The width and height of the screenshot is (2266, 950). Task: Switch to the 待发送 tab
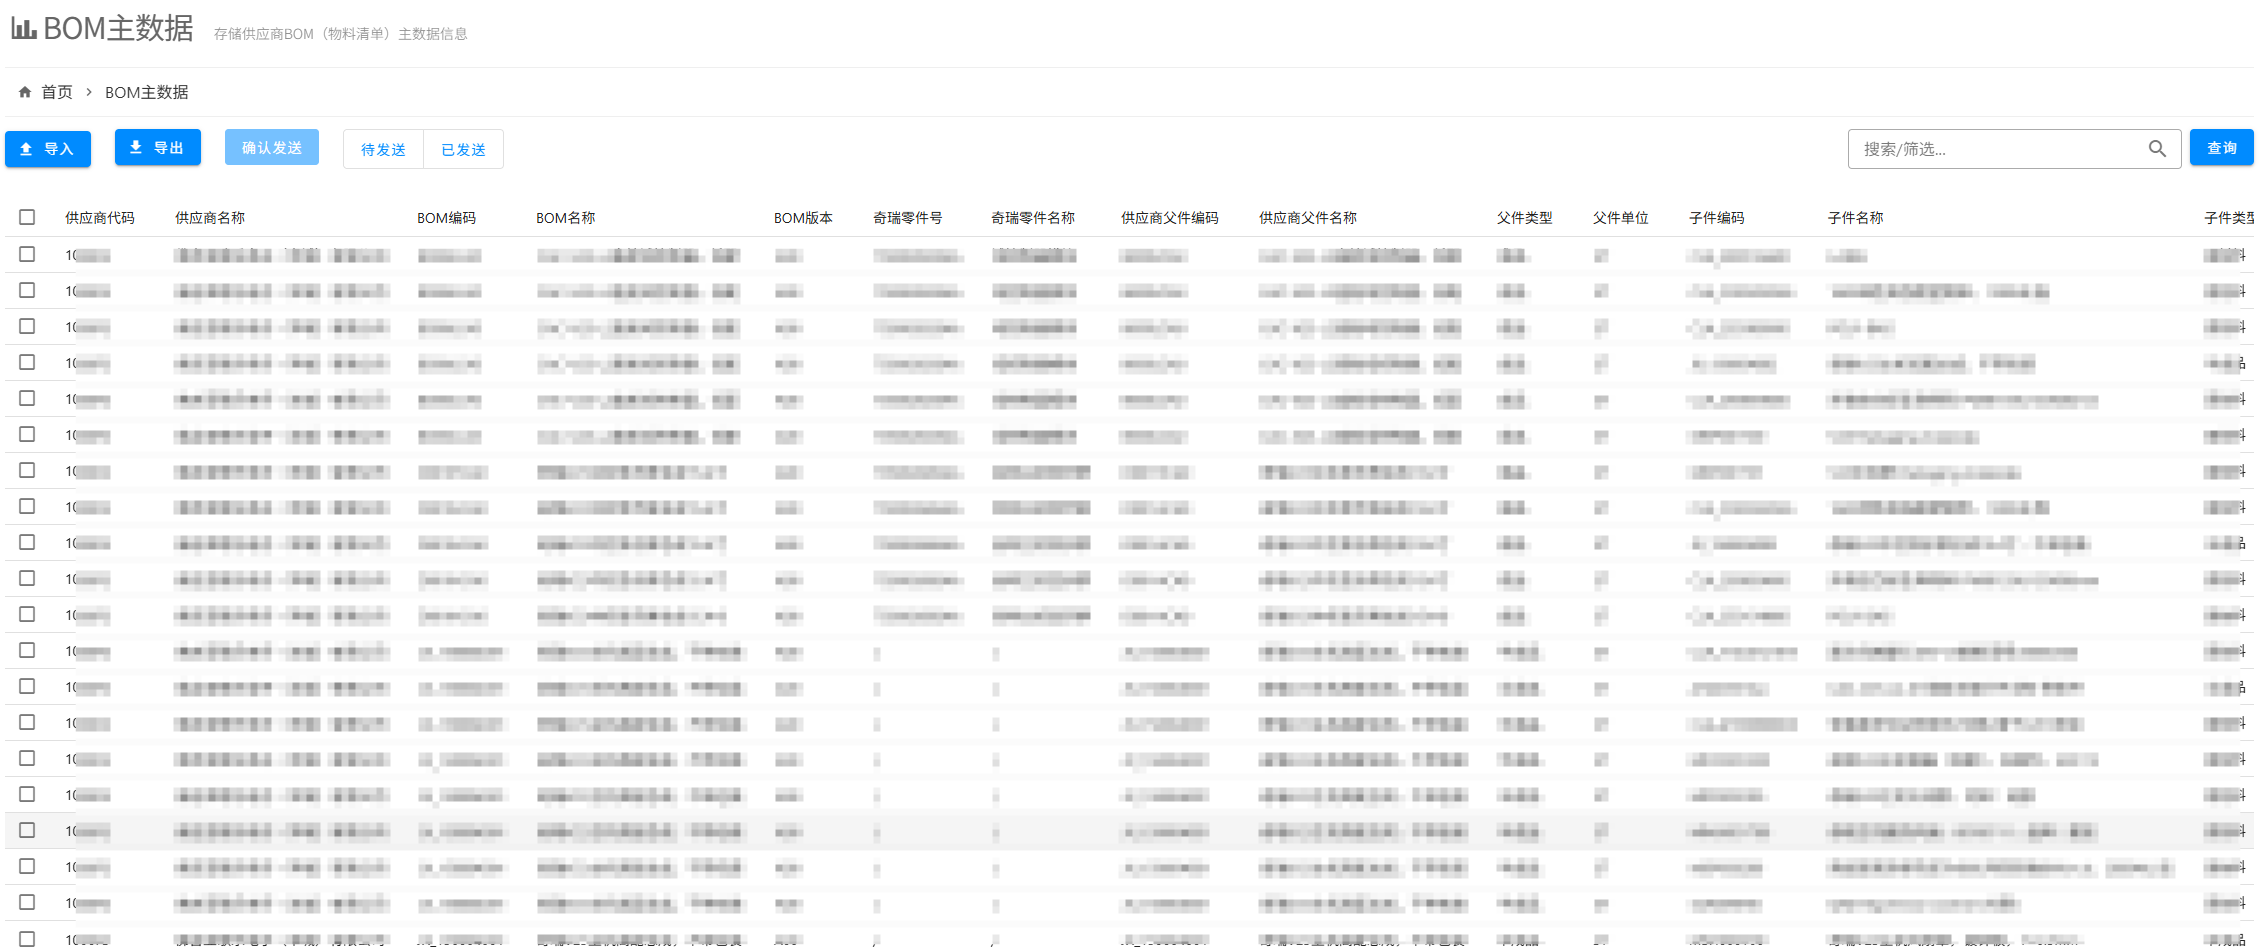(383, 149)
